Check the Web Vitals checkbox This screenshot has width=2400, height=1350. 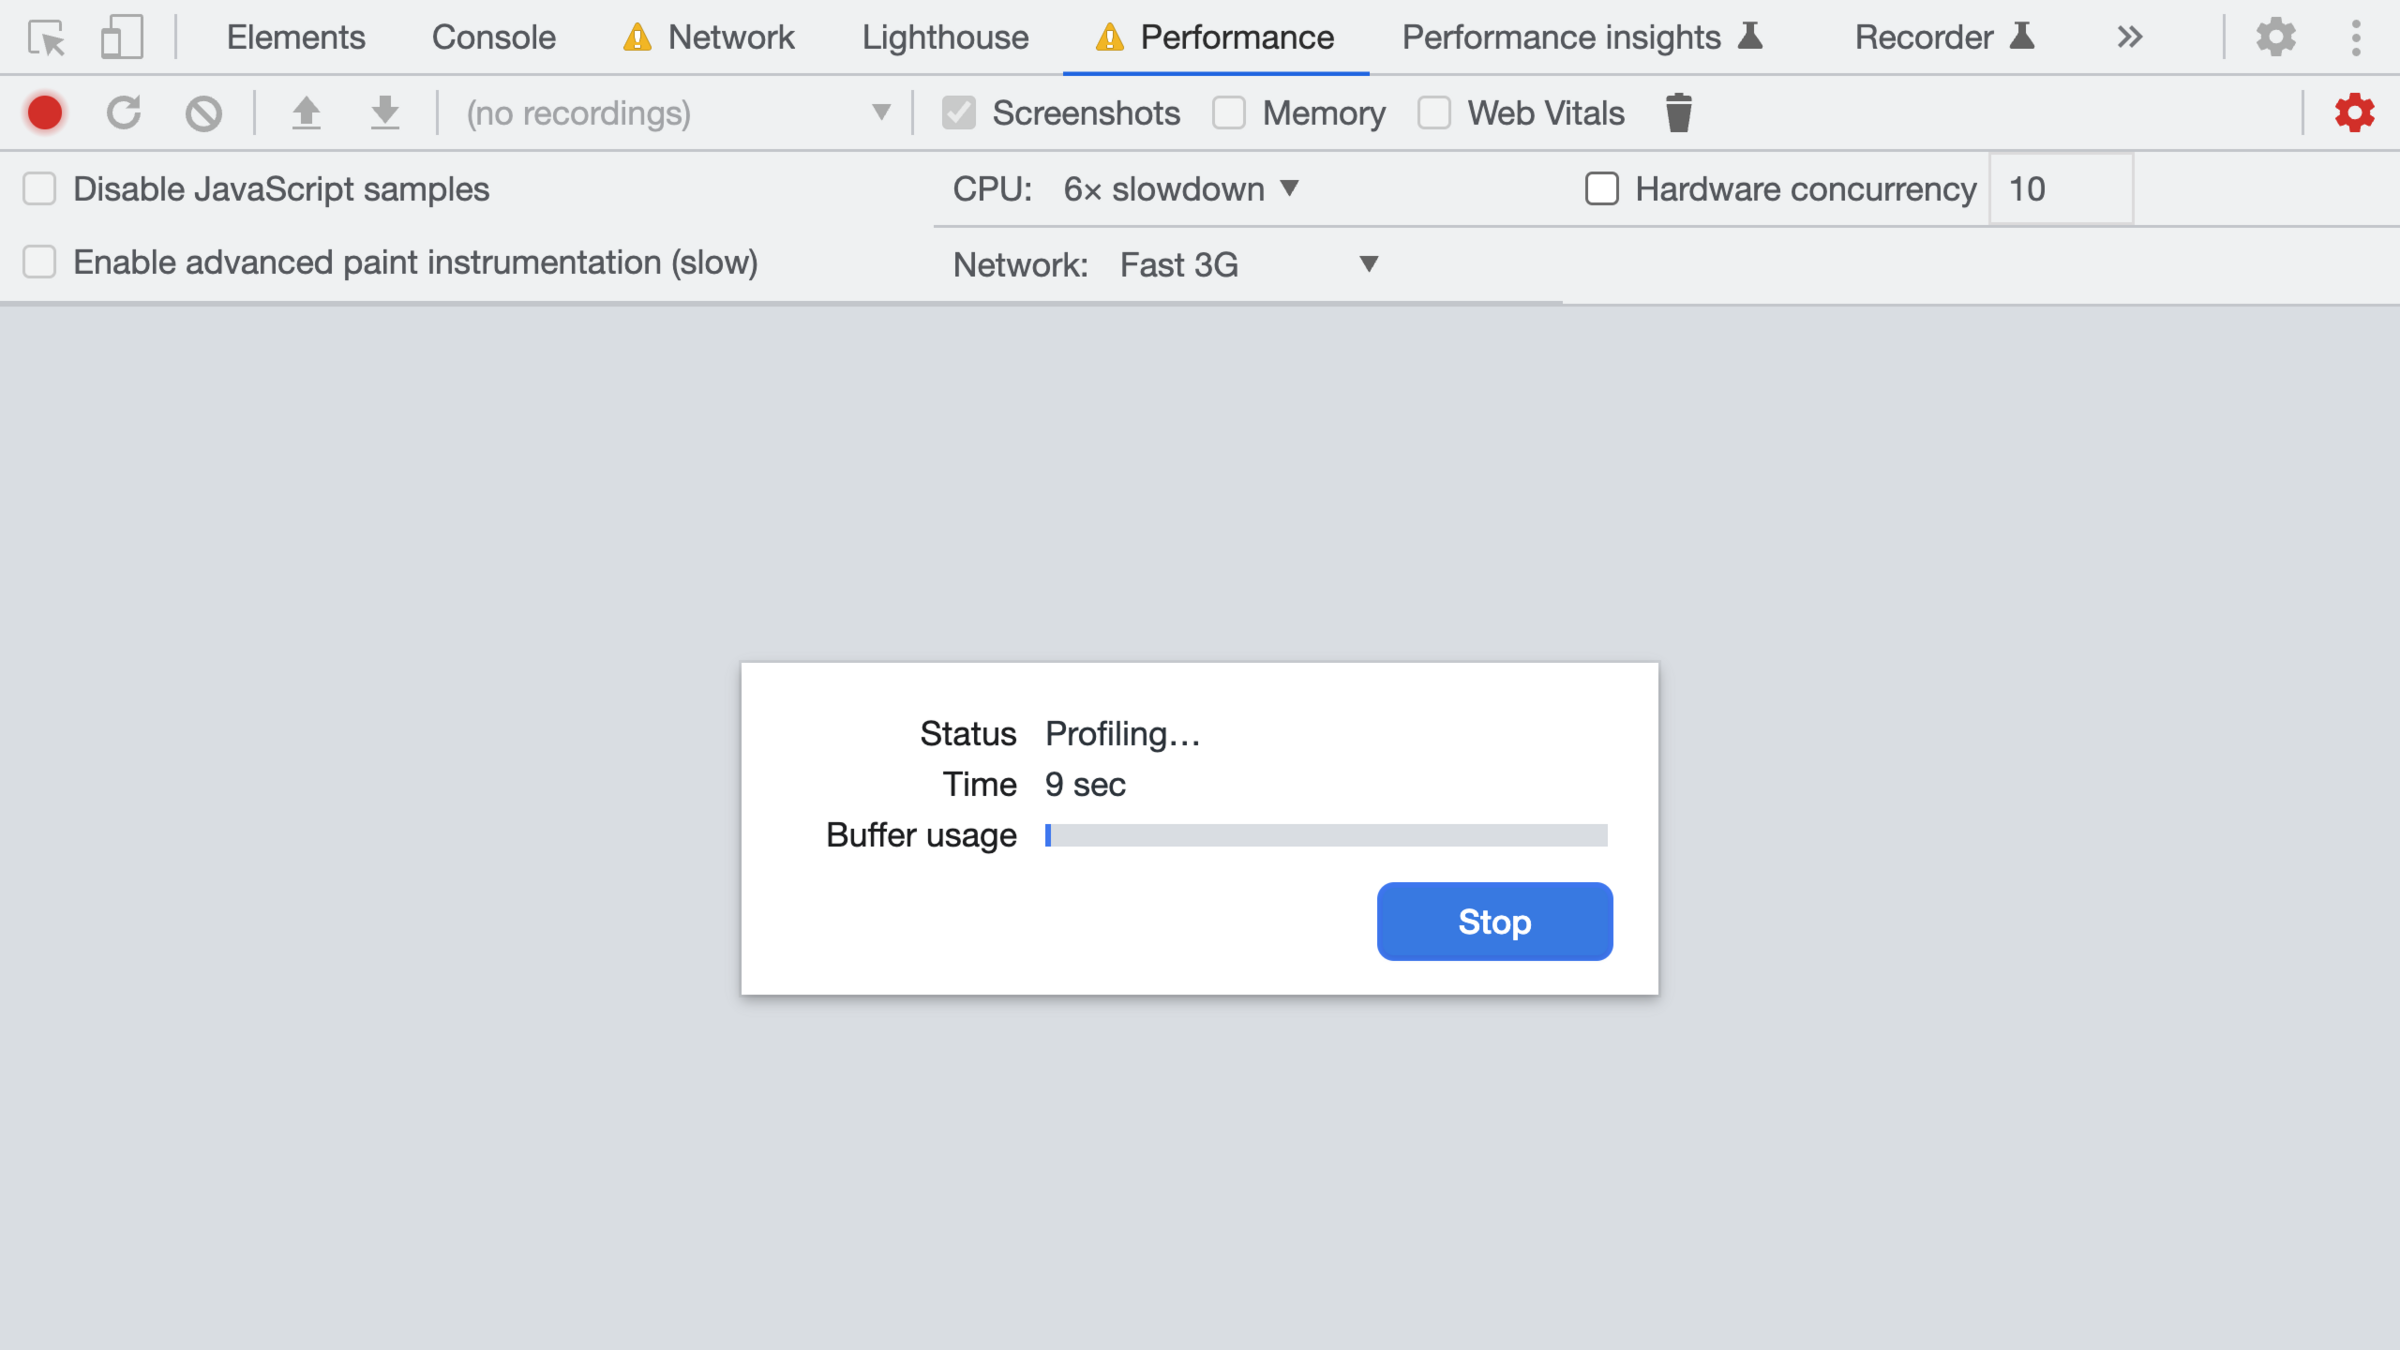coord(1434,113)
